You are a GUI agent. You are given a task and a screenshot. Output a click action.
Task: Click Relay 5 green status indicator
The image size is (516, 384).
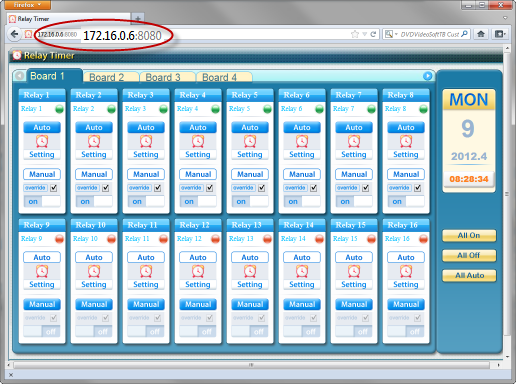267,109
